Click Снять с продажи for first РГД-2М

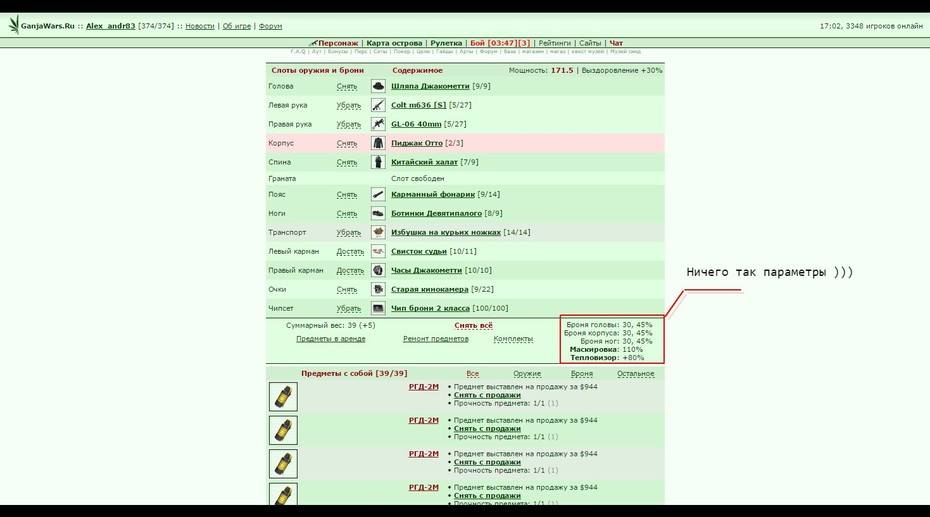pyautogui.click(x=487, y=395)
